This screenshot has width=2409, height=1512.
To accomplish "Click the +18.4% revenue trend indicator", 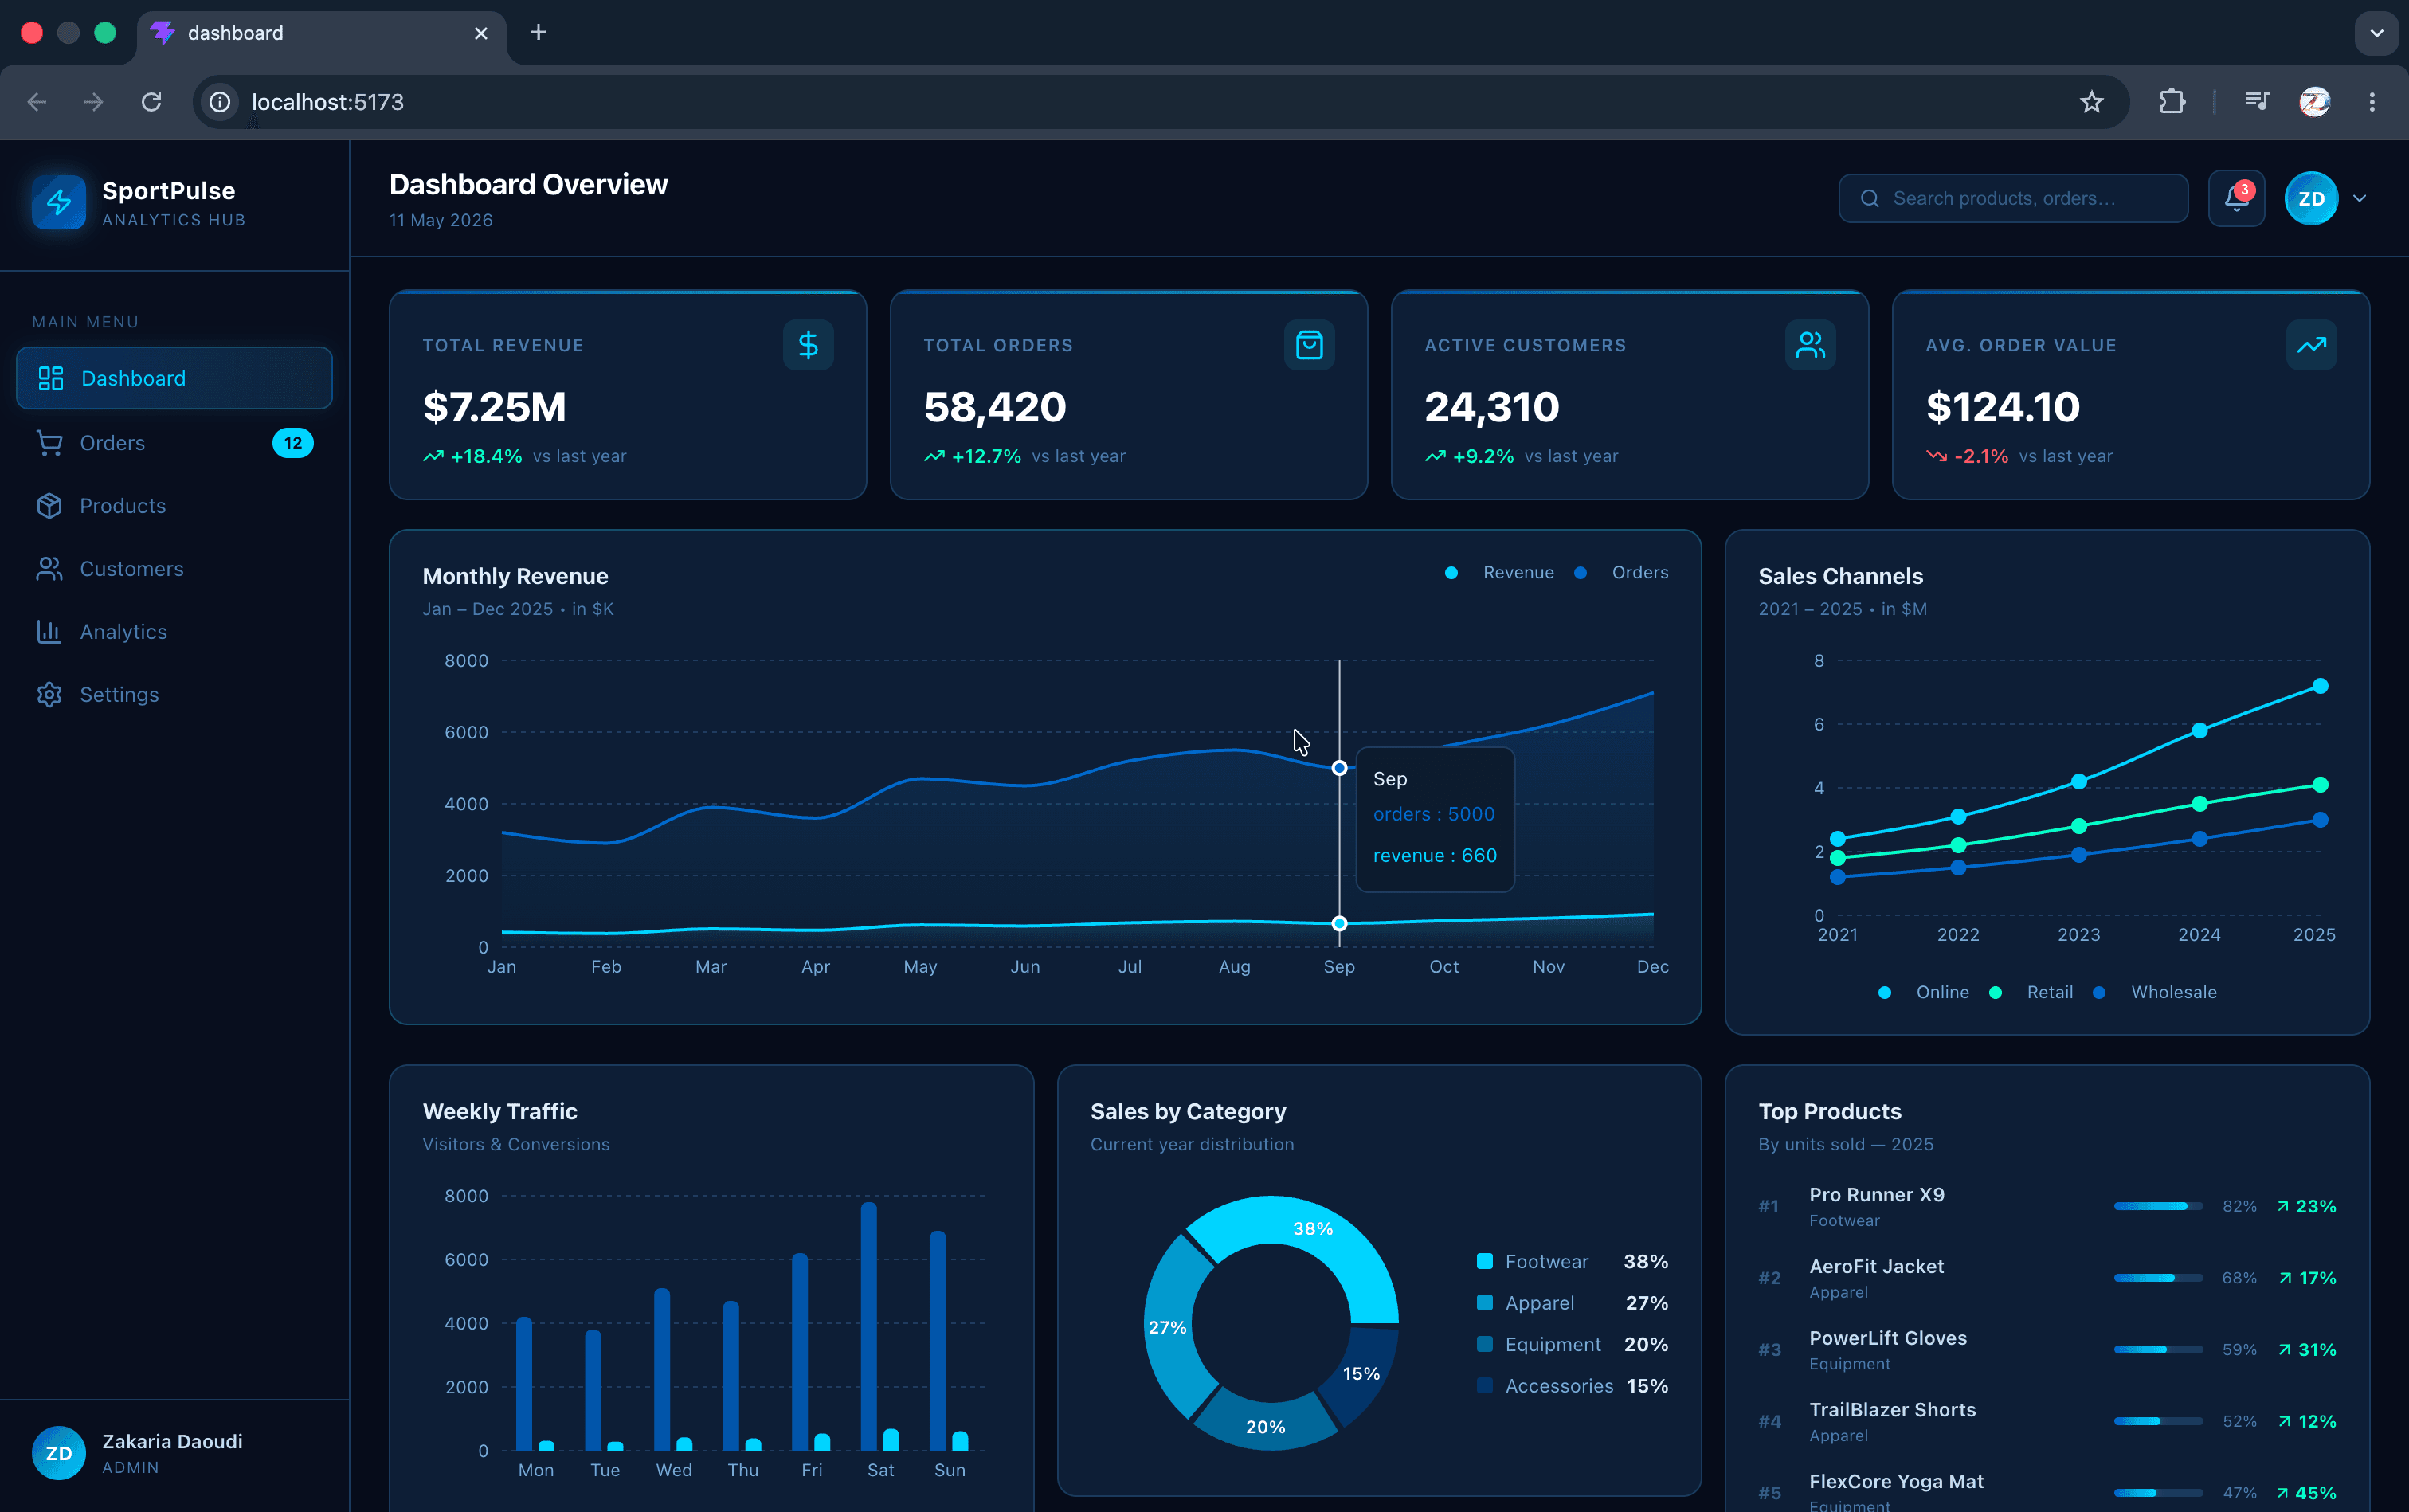I will click(x=473, y=456).
